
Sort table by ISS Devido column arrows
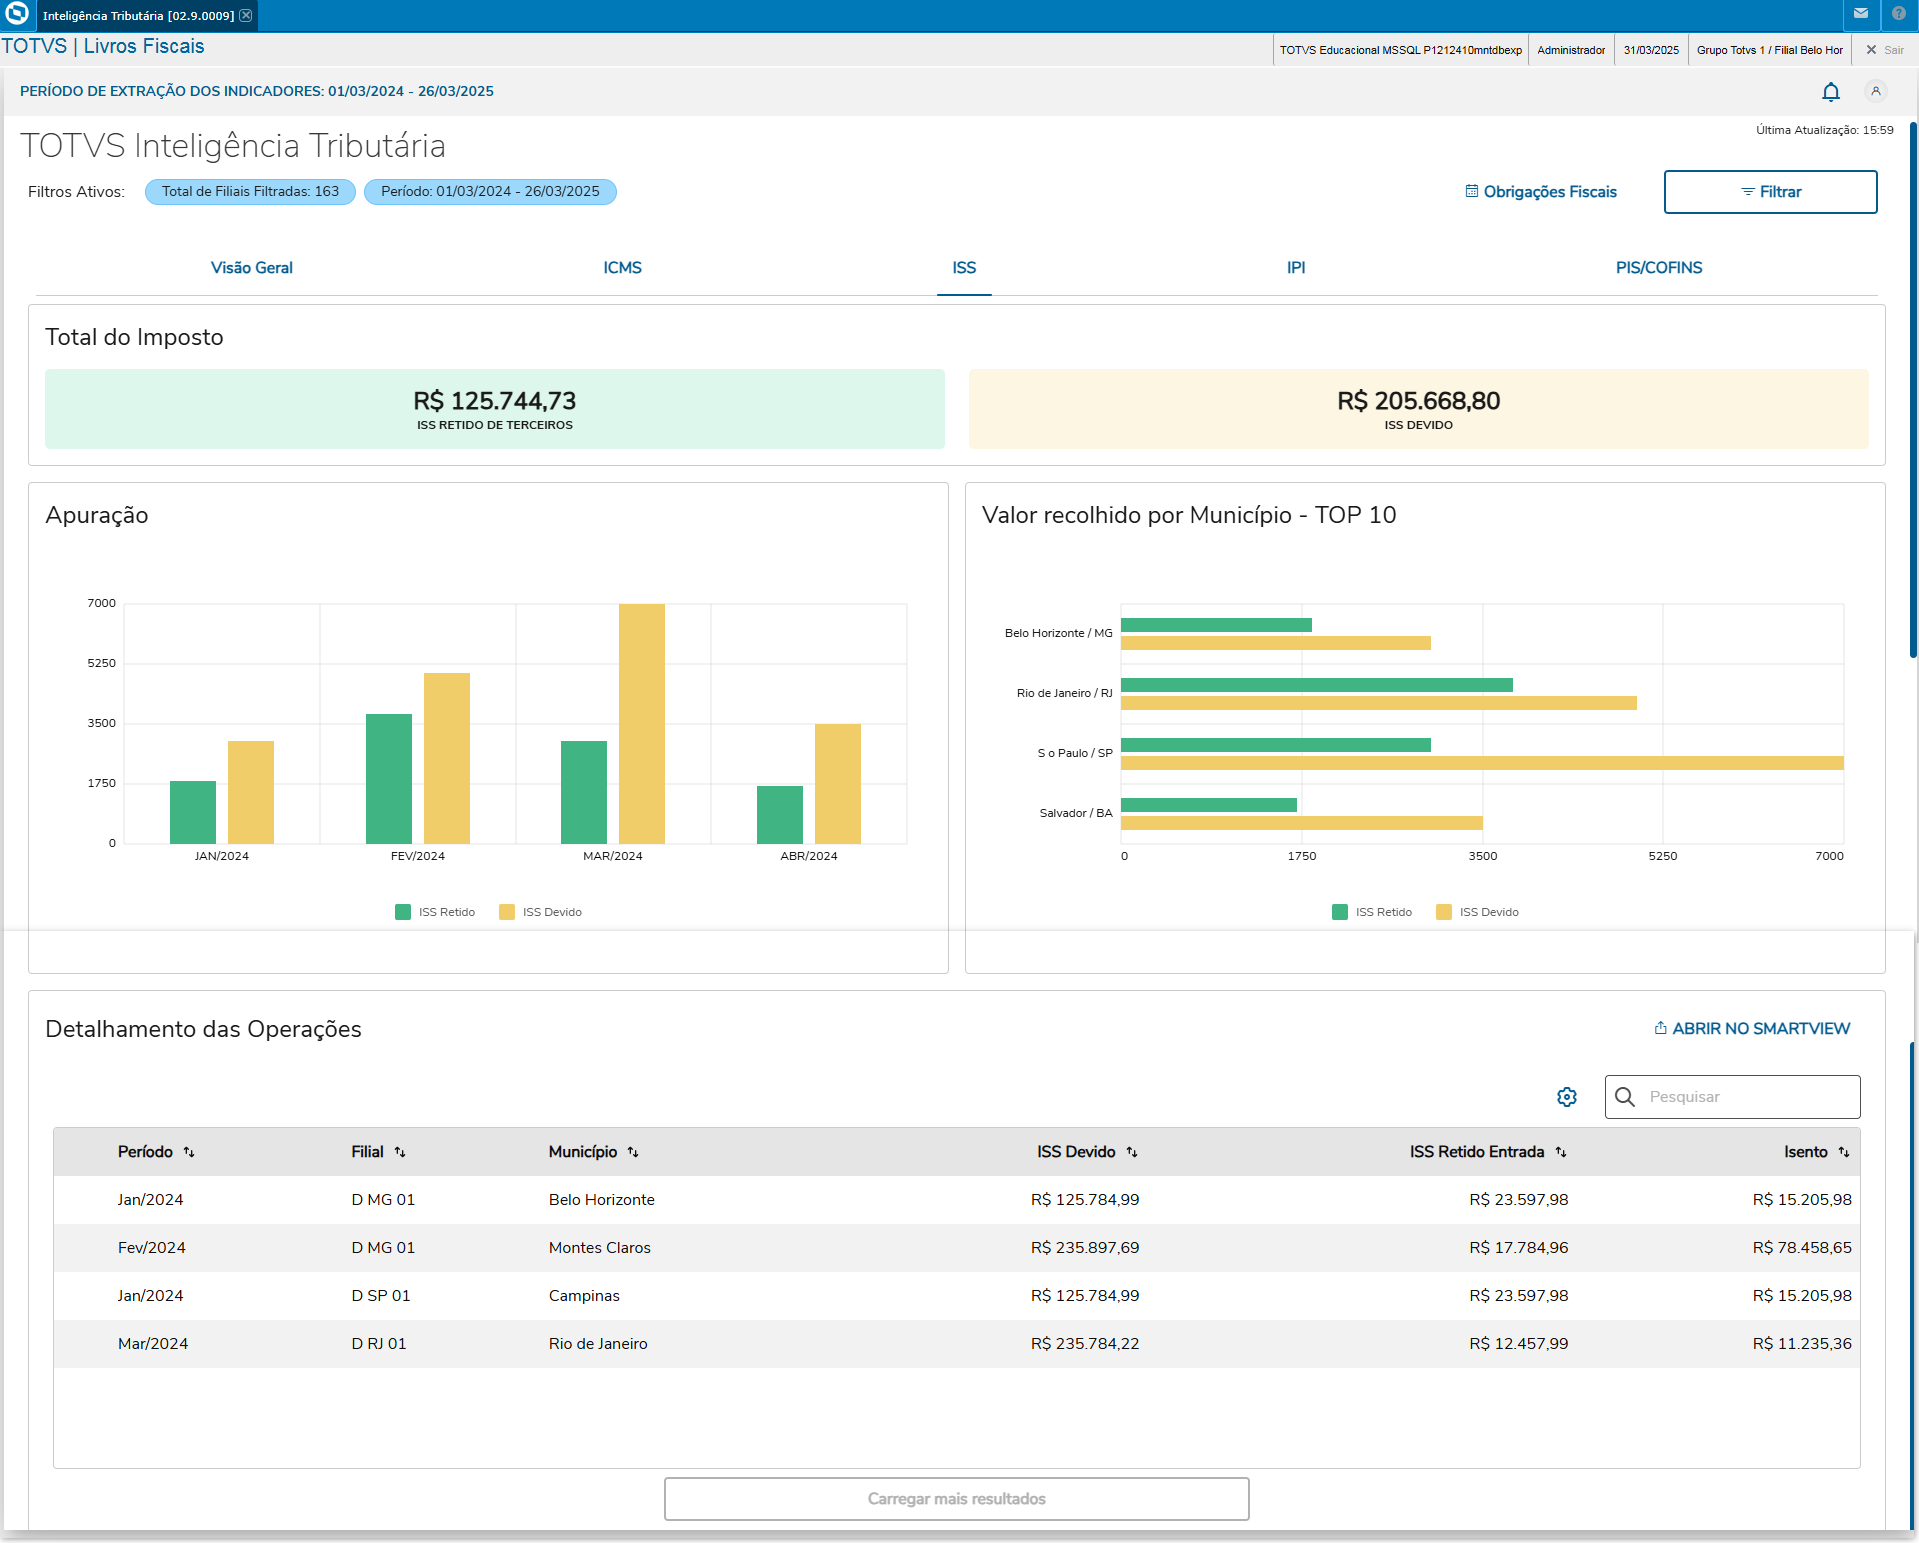[1132, 1152]
